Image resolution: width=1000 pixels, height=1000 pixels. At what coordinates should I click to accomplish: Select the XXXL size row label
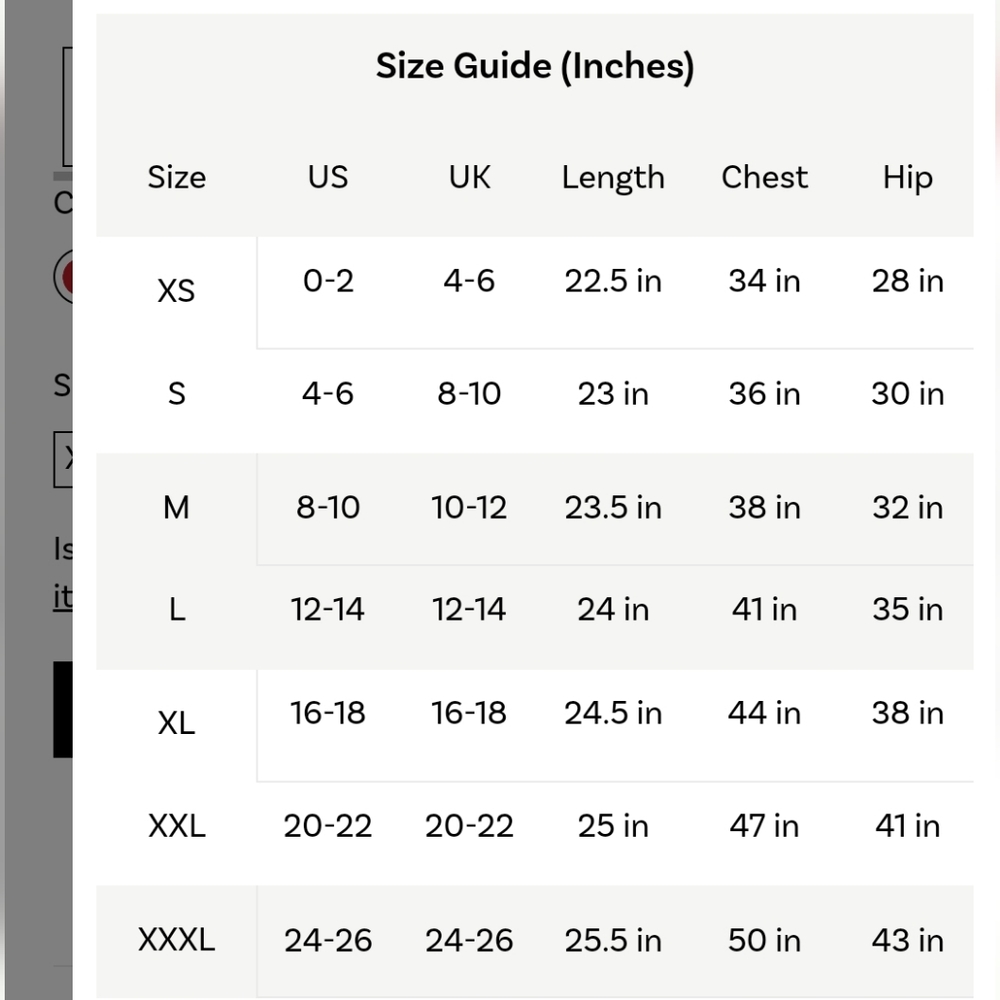point(177,939)
